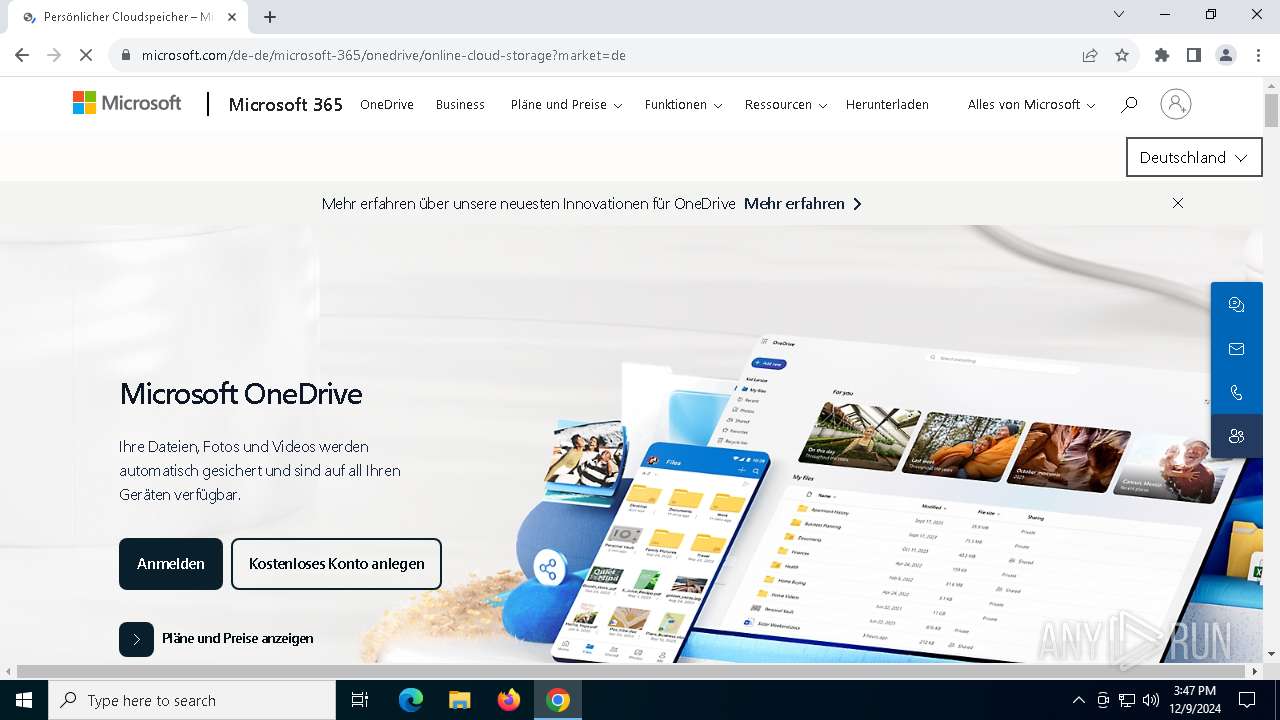Open the tab search chevron

1119,14
